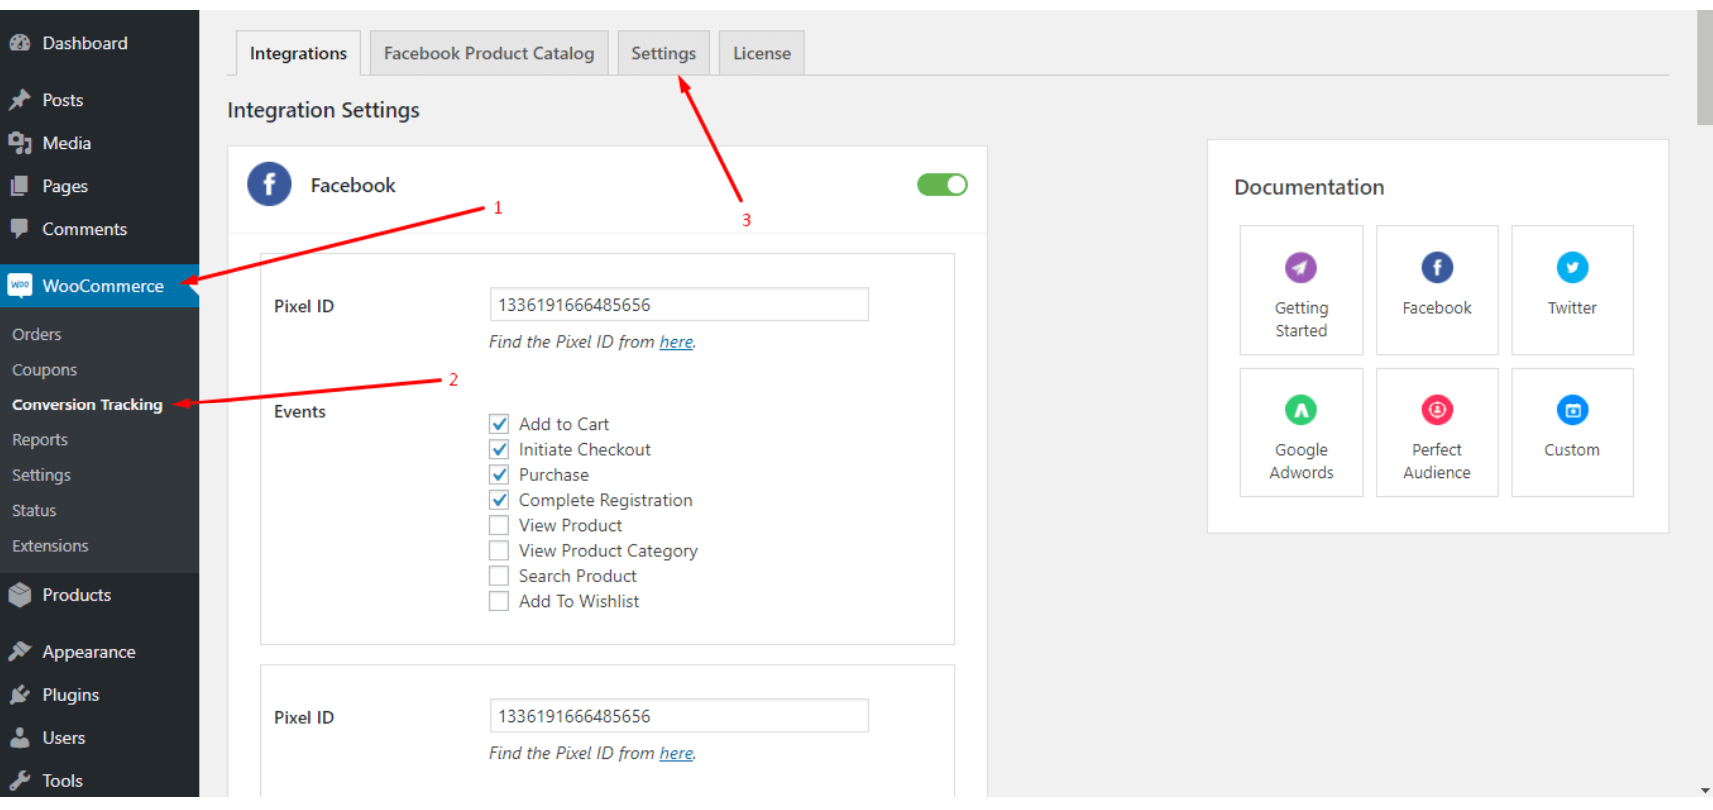Image resolution: width=1713 pixels, height=810 pixels.
Task: Click the Users person icon
Action: coord(20,738)
